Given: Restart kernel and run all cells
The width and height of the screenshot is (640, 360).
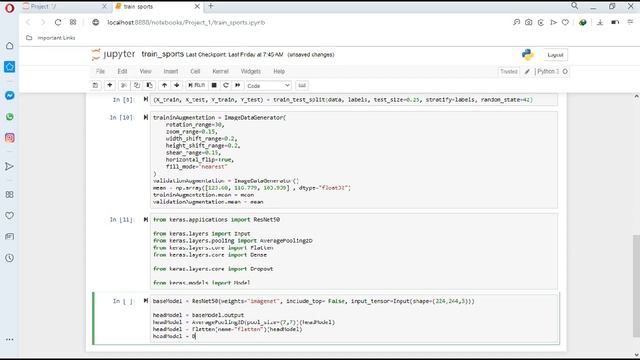Looking at the screenshot, I should (x=238, y=85).
